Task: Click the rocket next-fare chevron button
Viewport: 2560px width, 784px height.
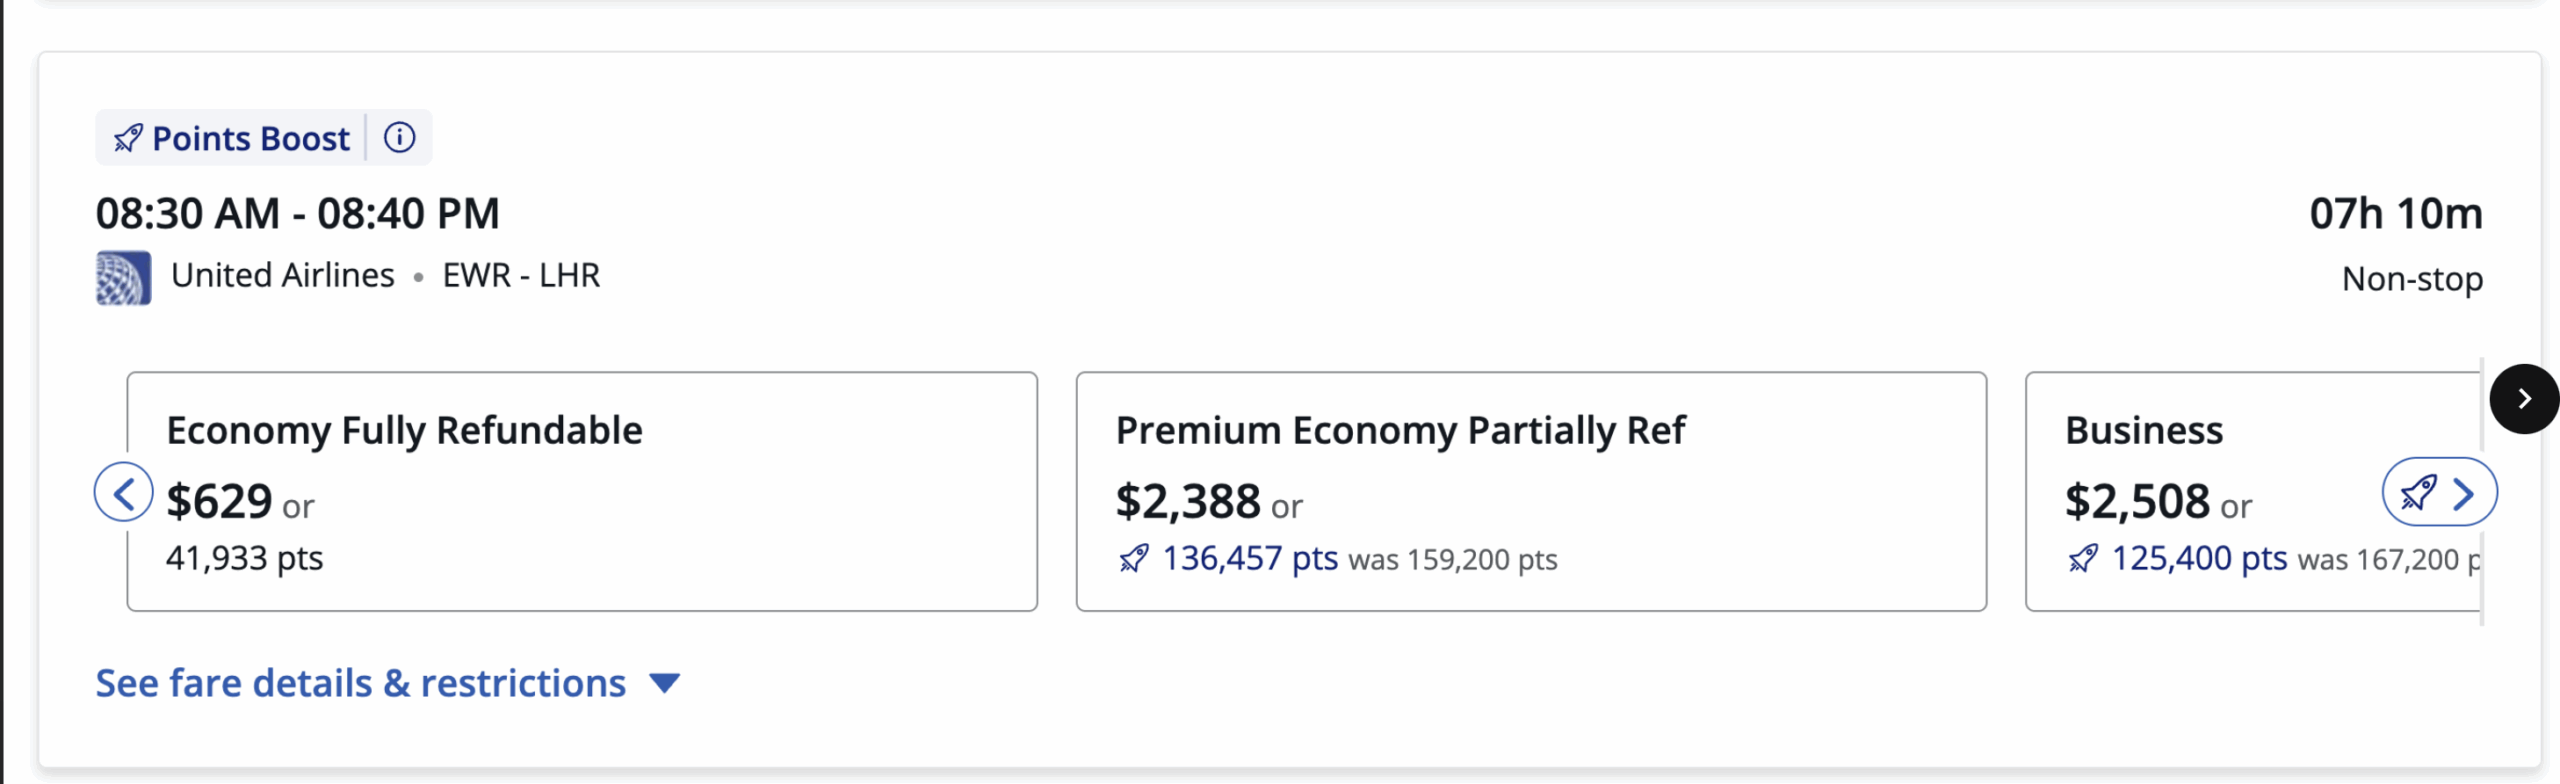Action: tap(2439, 492)
